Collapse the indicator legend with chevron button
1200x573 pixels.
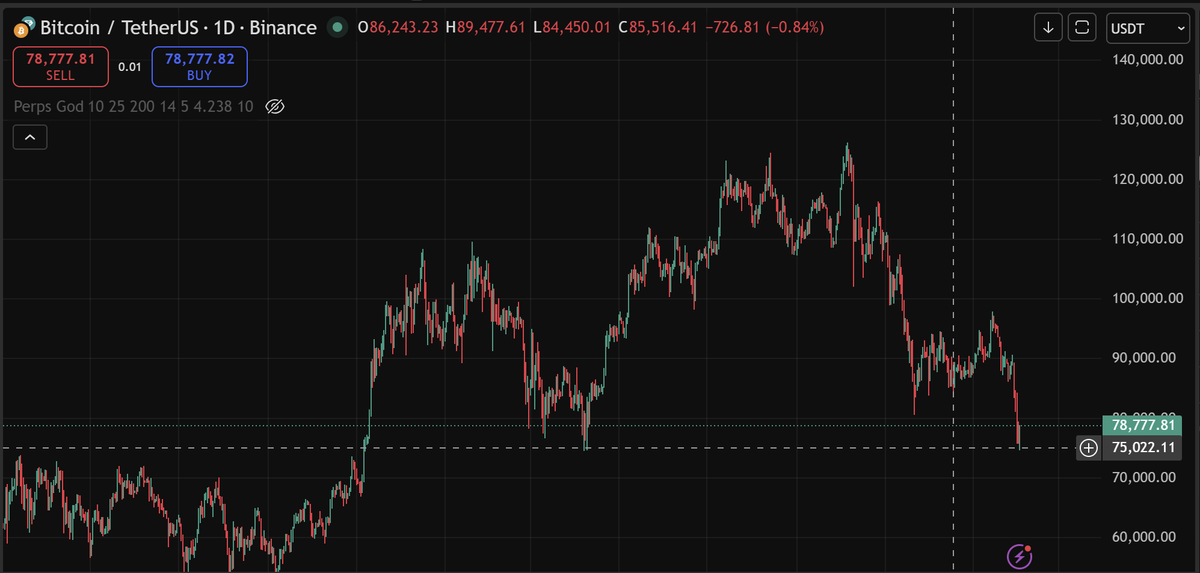click(x=29, y=137)
